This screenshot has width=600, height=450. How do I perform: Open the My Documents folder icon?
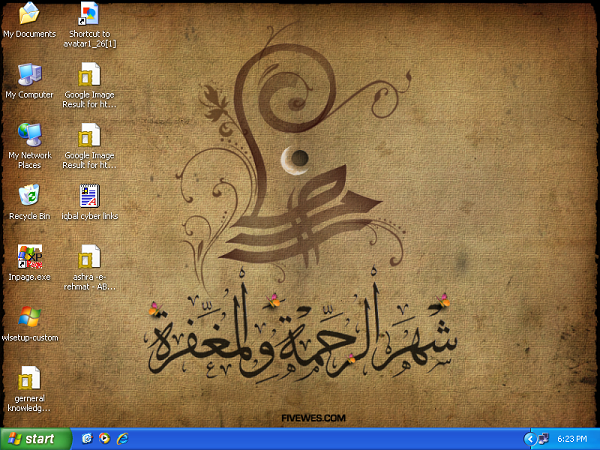tap(29, 14)
